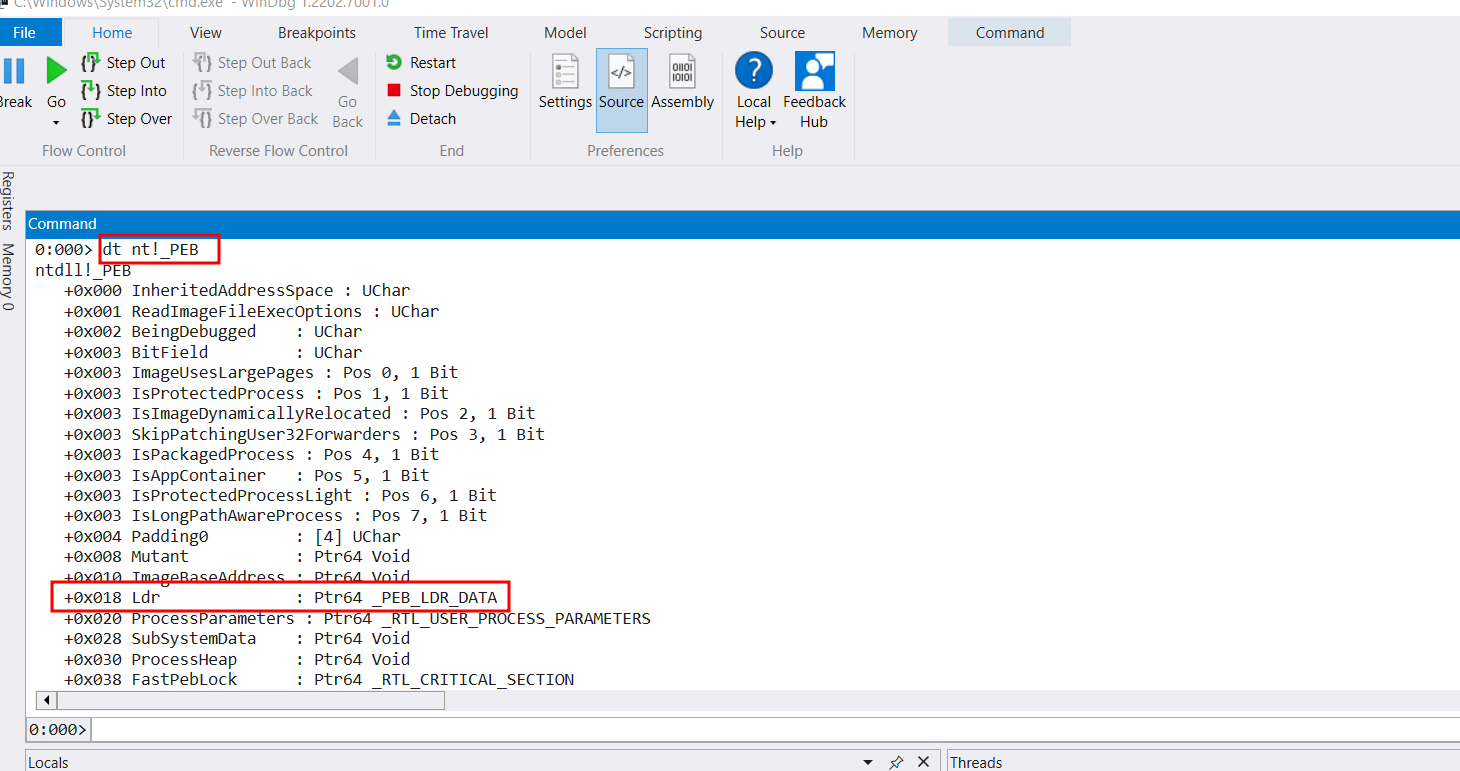Click the Step Over icon

(91, 119)
